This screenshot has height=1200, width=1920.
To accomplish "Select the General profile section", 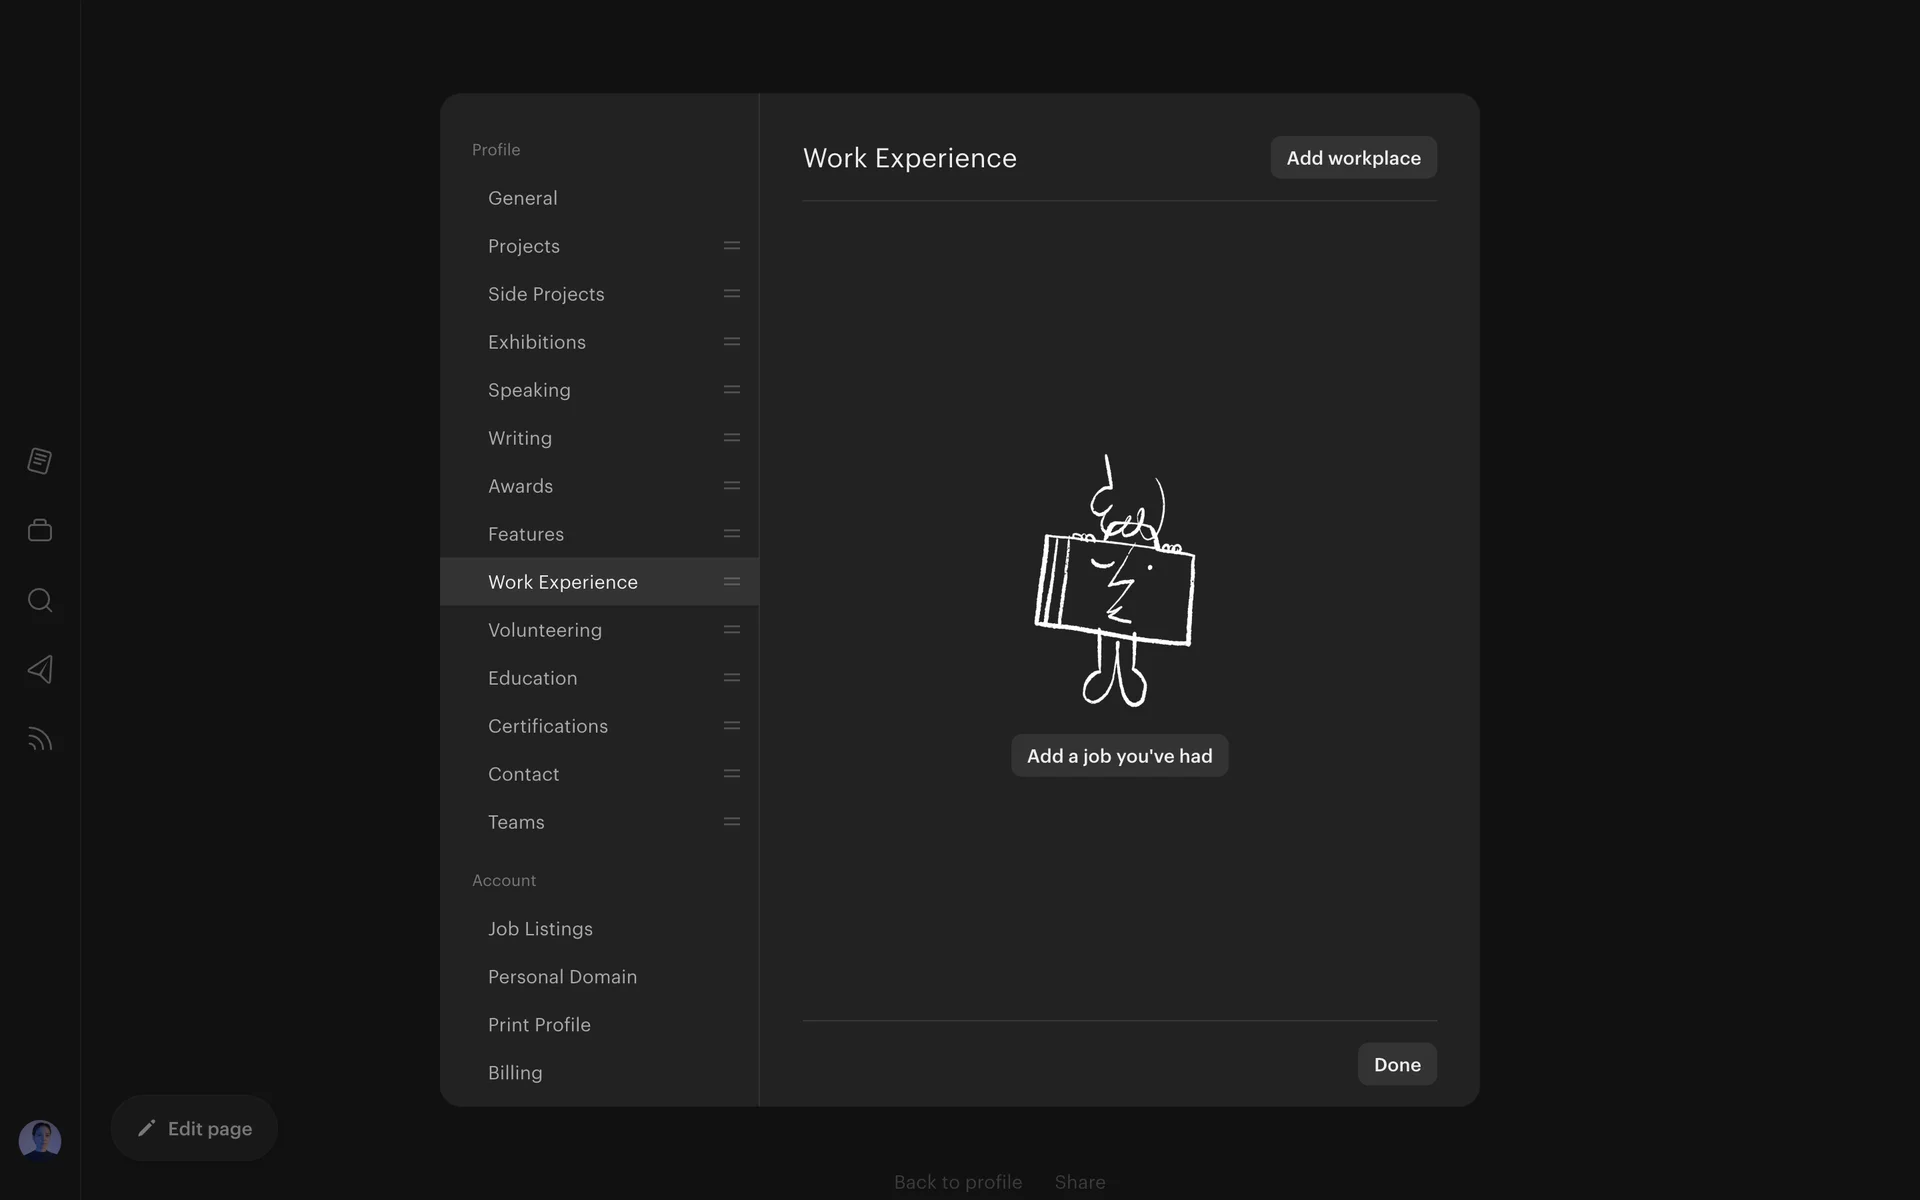I will (523, 198).
